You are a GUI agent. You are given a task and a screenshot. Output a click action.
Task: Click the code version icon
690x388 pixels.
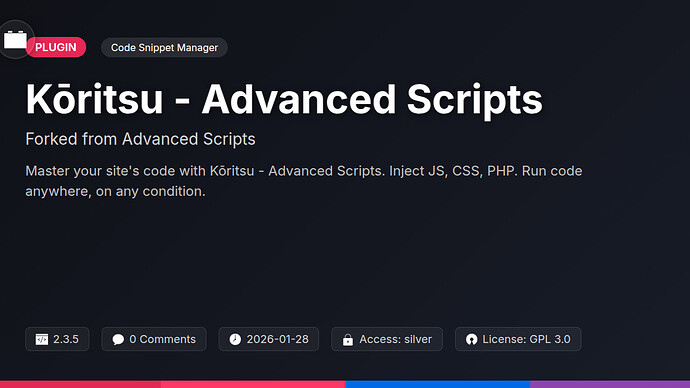42,339
